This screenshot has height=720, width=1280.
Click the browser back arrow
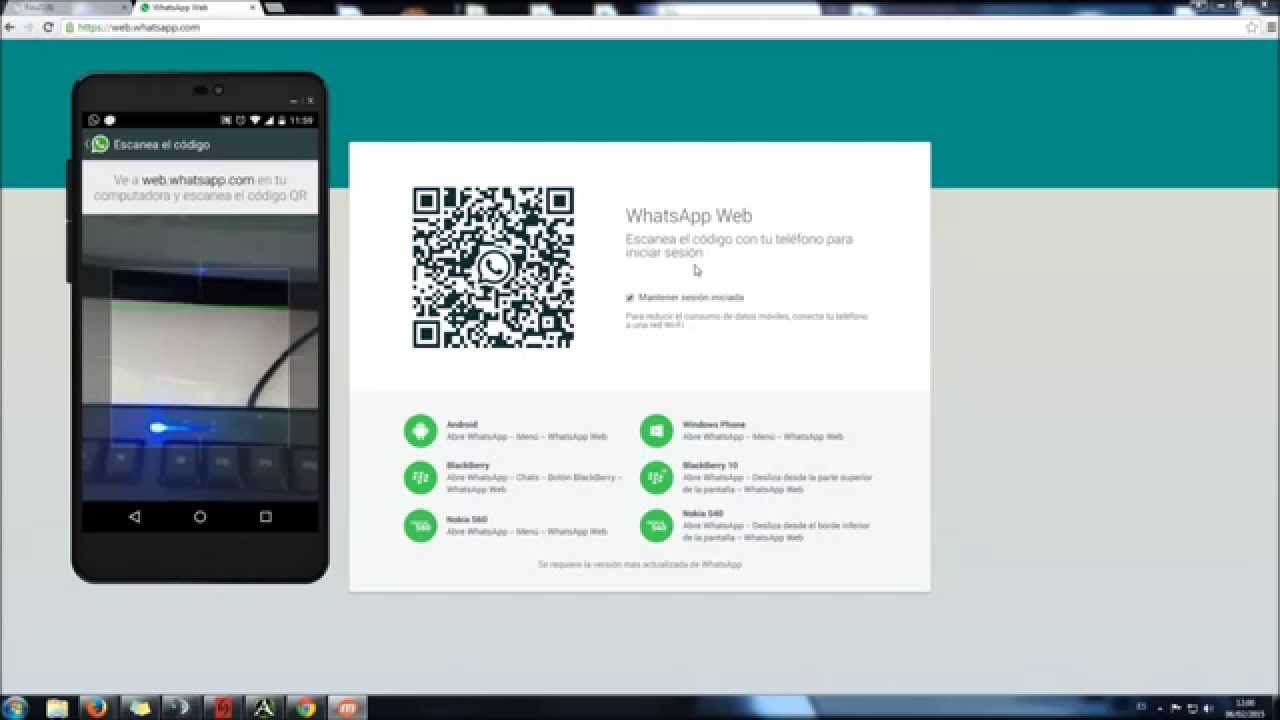10,27
